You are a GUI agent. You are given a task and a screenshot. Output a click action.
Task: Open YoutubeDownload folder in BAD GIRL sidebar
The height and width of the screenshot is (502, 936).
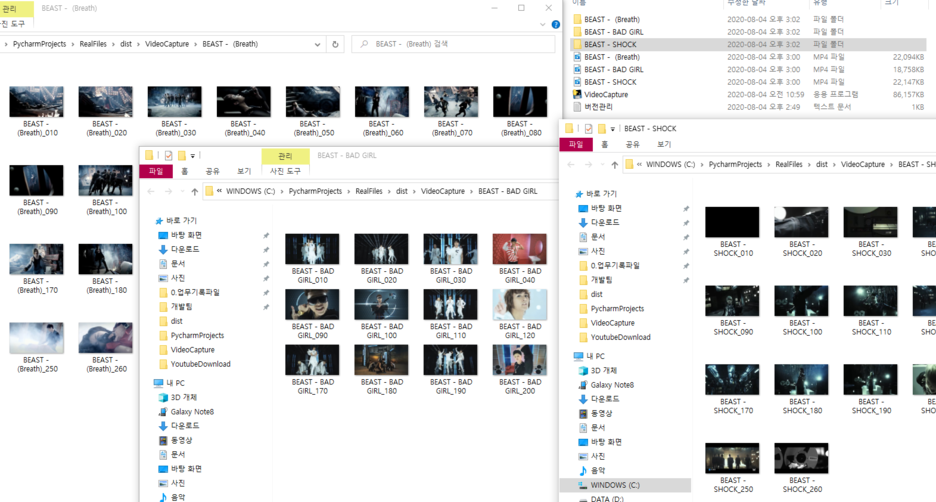pyautogui.click(x=195, y=364)
